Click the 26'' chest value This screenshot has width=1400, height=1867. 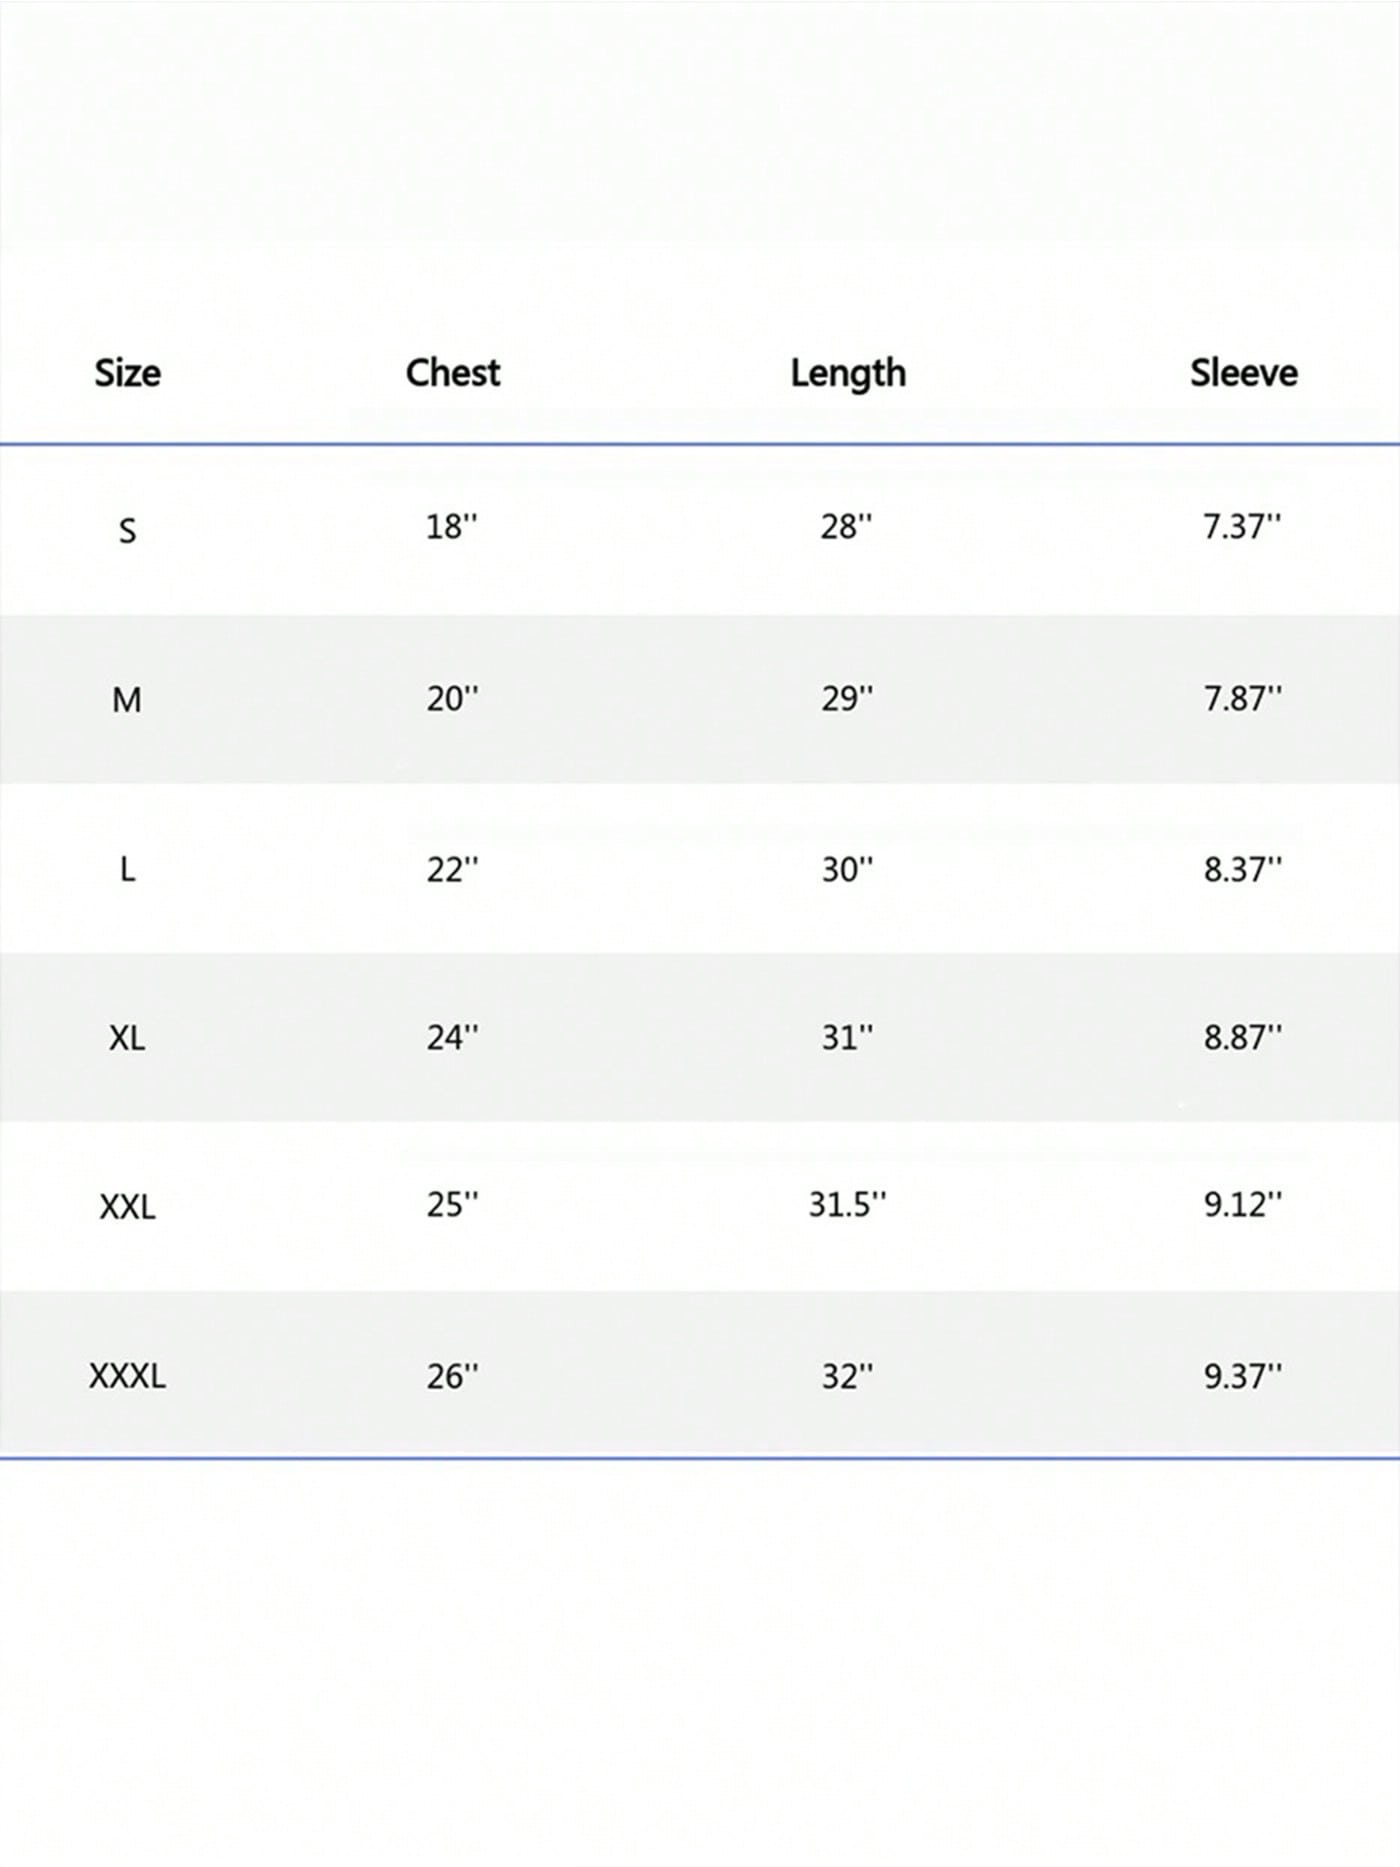pos(452,1376)
